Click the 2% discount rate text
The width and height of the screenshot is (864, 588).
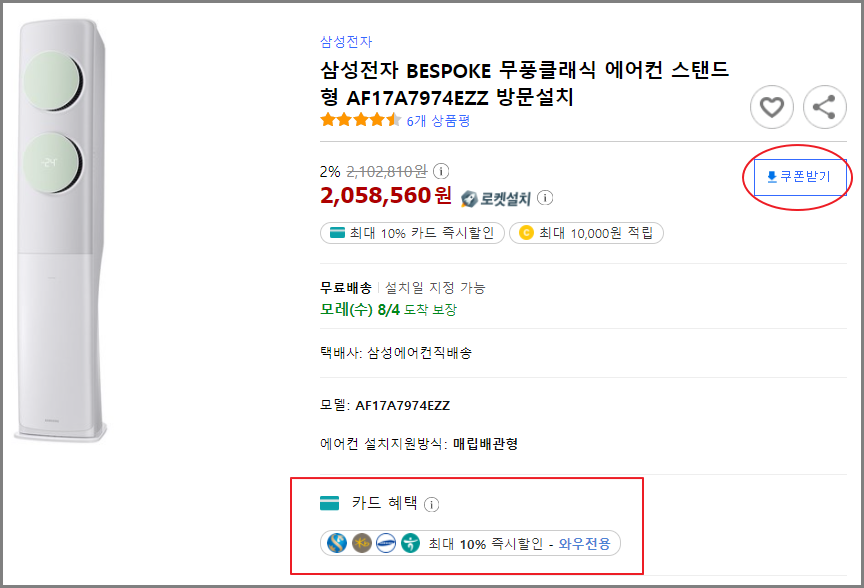point(330,172)
